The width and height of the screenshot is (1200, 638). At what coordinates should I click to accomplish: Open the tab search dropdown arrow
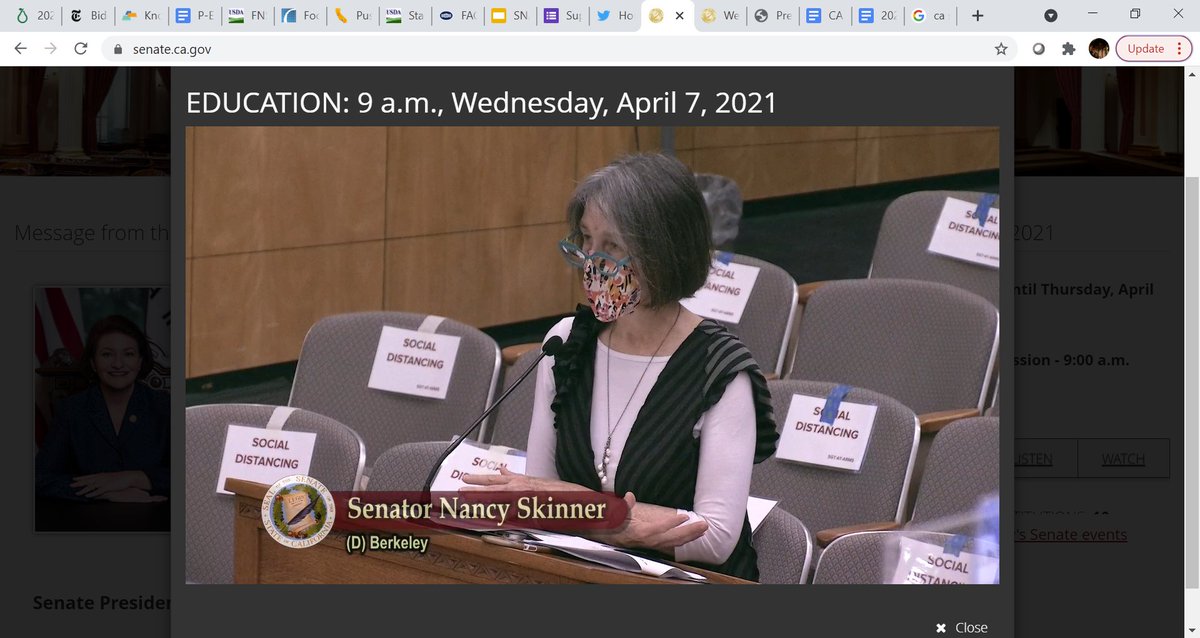click(x=1051, y=16)
